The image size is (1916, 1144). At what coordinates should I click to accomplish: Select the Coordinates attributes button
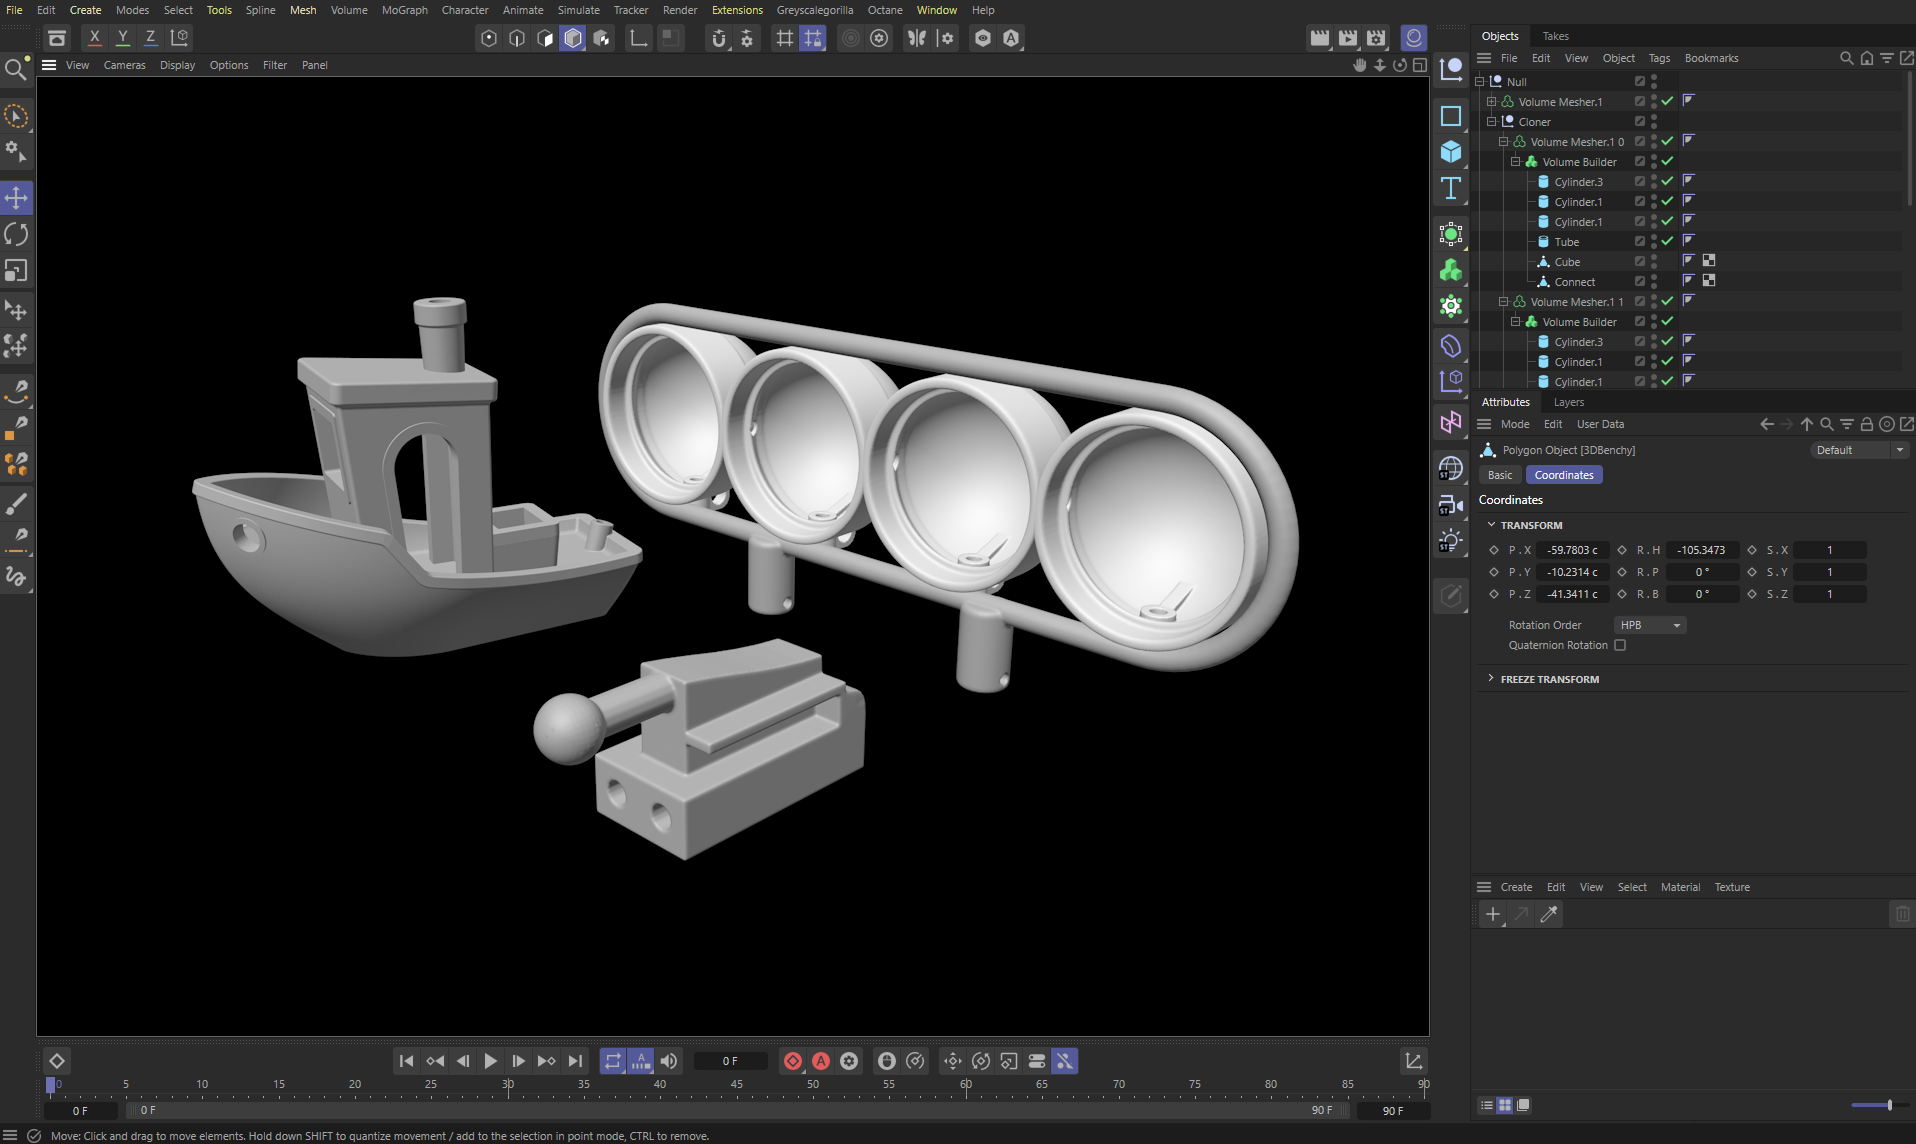tap(1564, 475)
